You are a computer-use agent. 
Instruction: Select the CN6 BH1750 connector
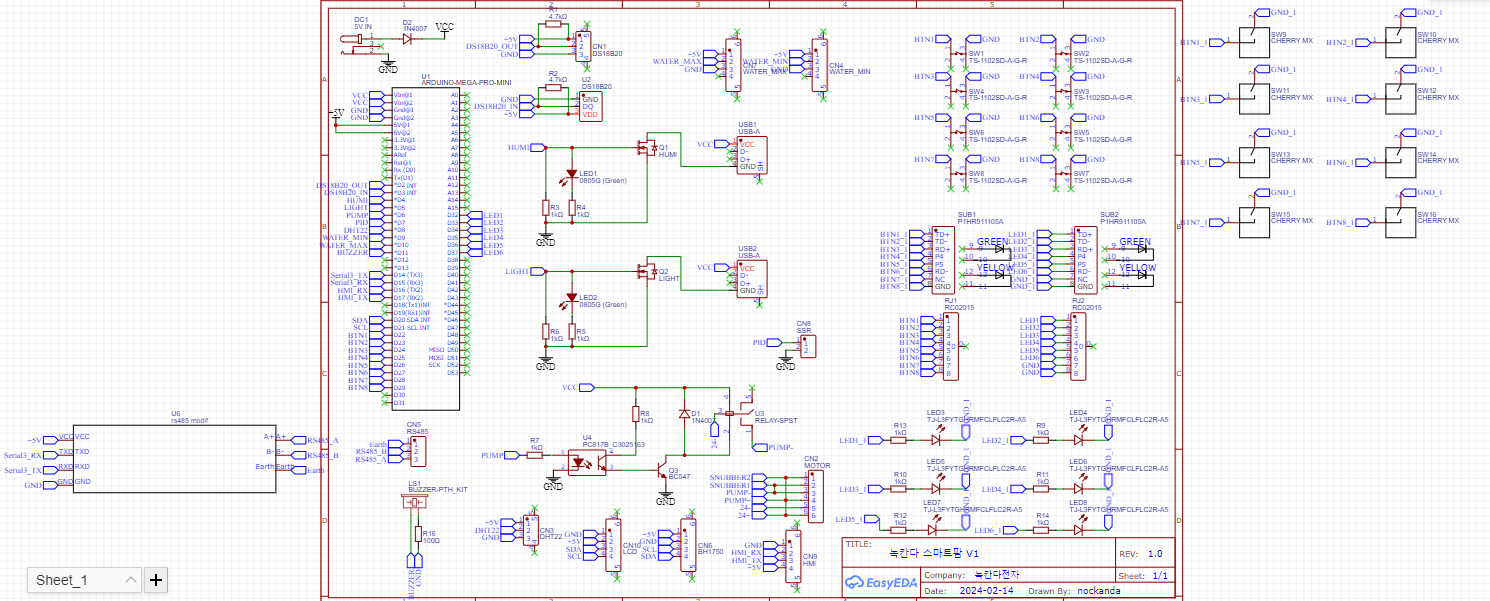coord(687,545)
